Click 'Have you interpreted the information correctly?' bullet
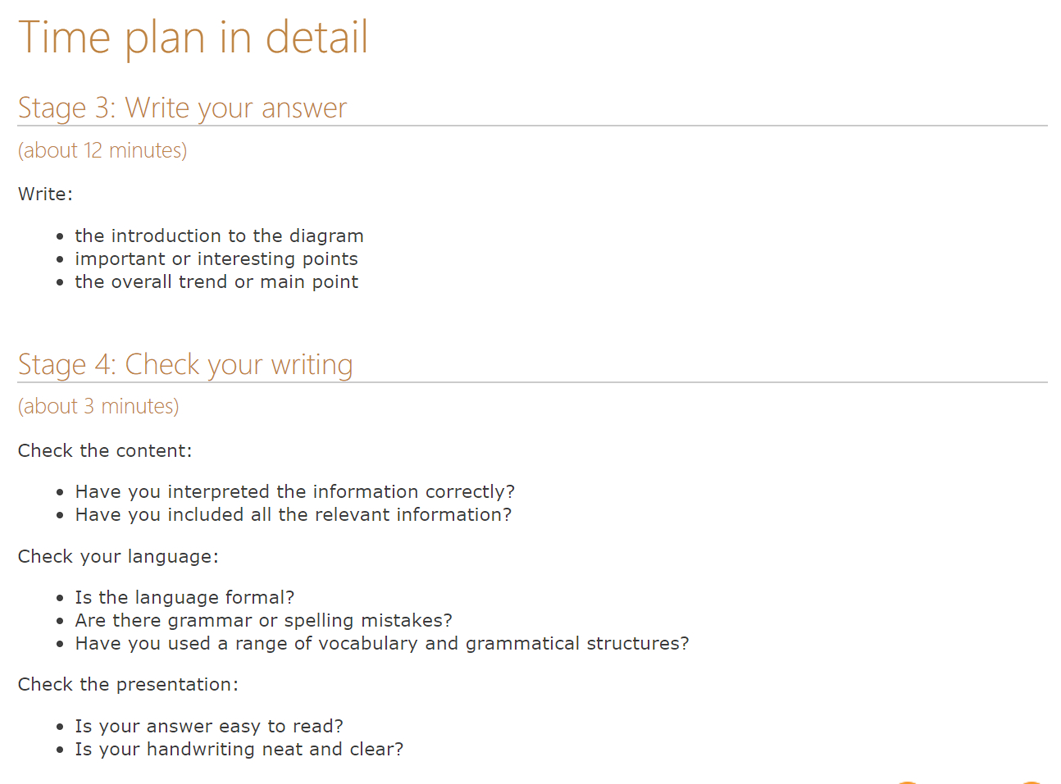 pos(295,492)
